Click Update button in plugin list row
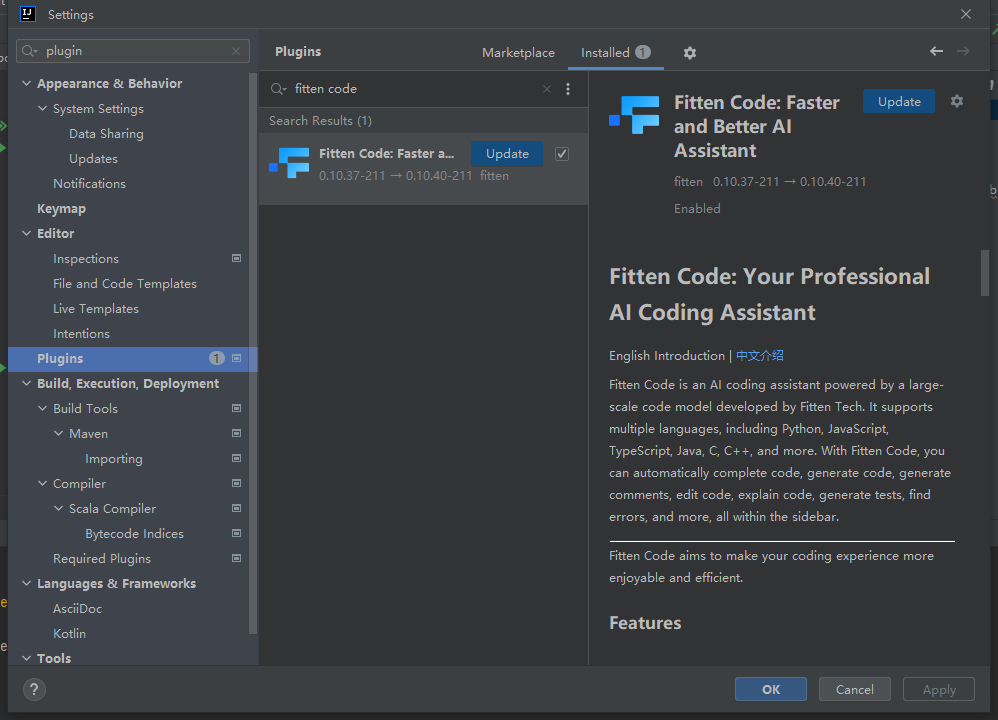998x720 pixels. (x=507, y=154)
